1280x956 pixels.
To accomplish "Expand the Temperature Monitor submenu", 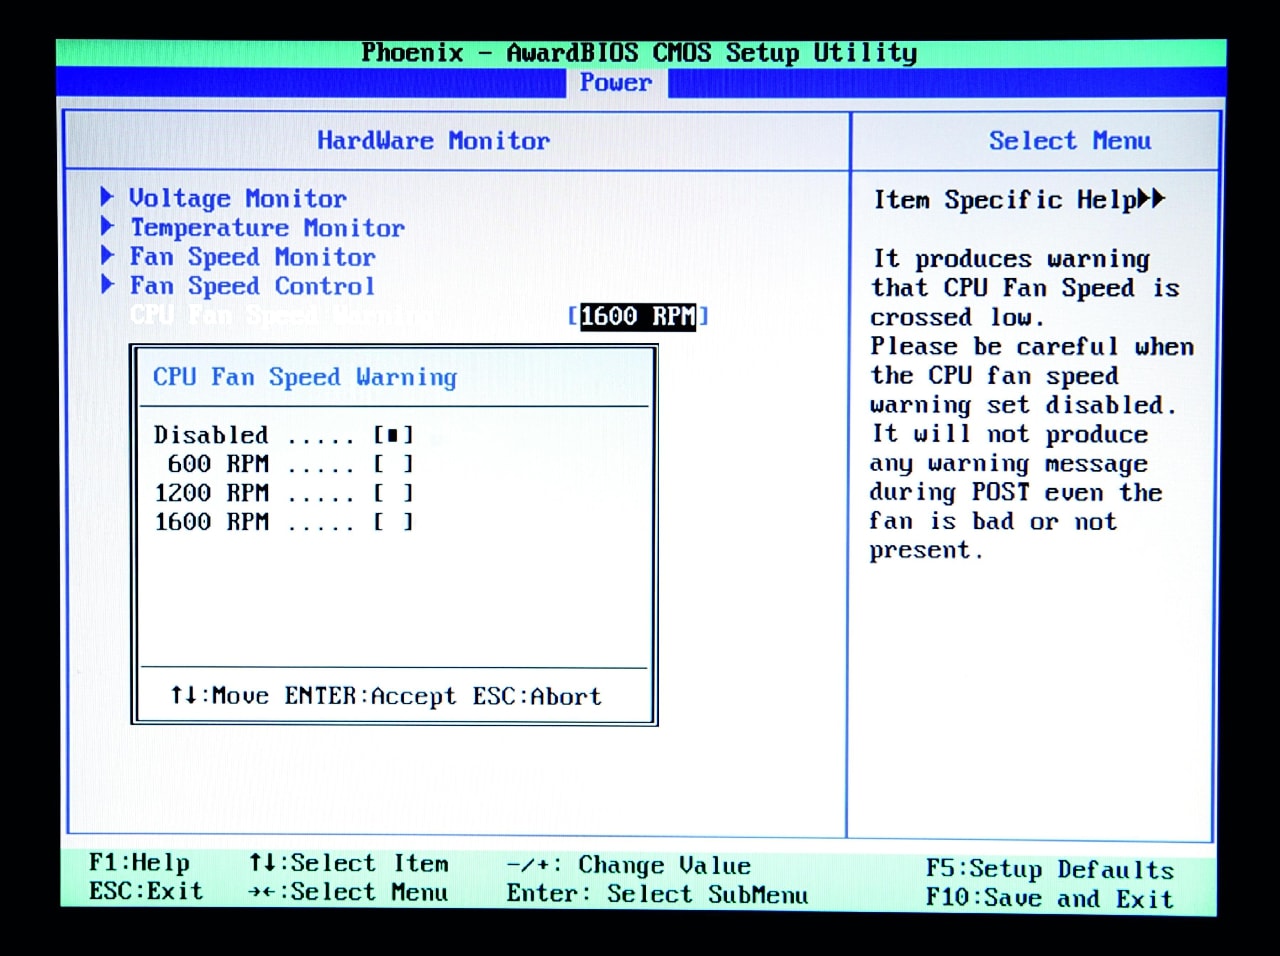I will click(267, 228).
